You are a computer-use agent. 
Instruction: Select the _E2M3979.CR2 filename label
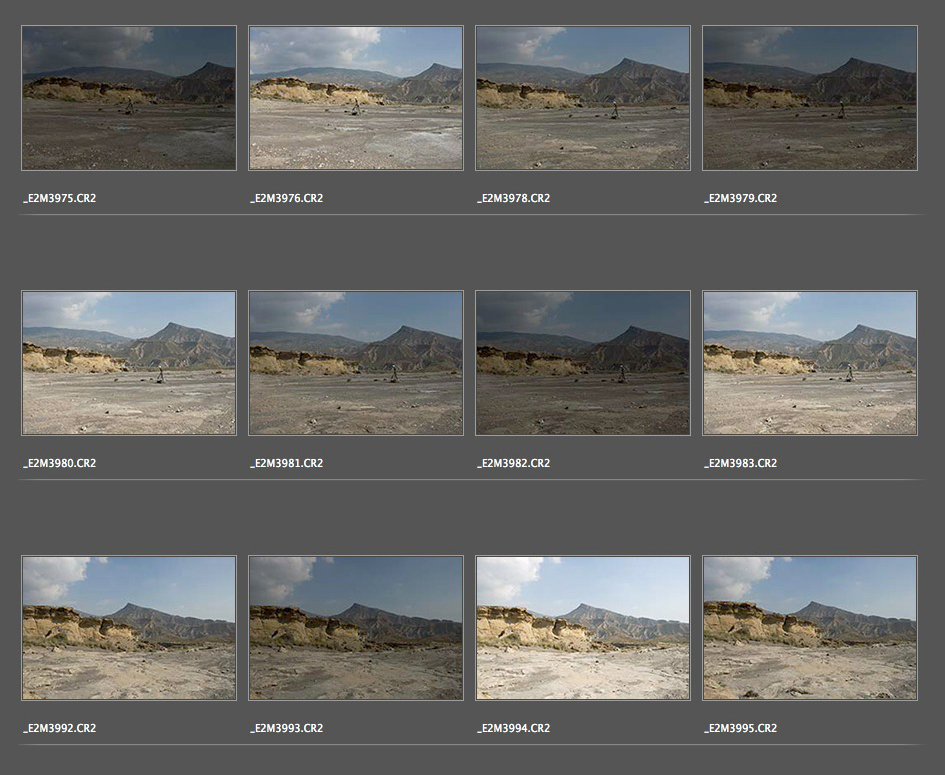pos(741,198)
